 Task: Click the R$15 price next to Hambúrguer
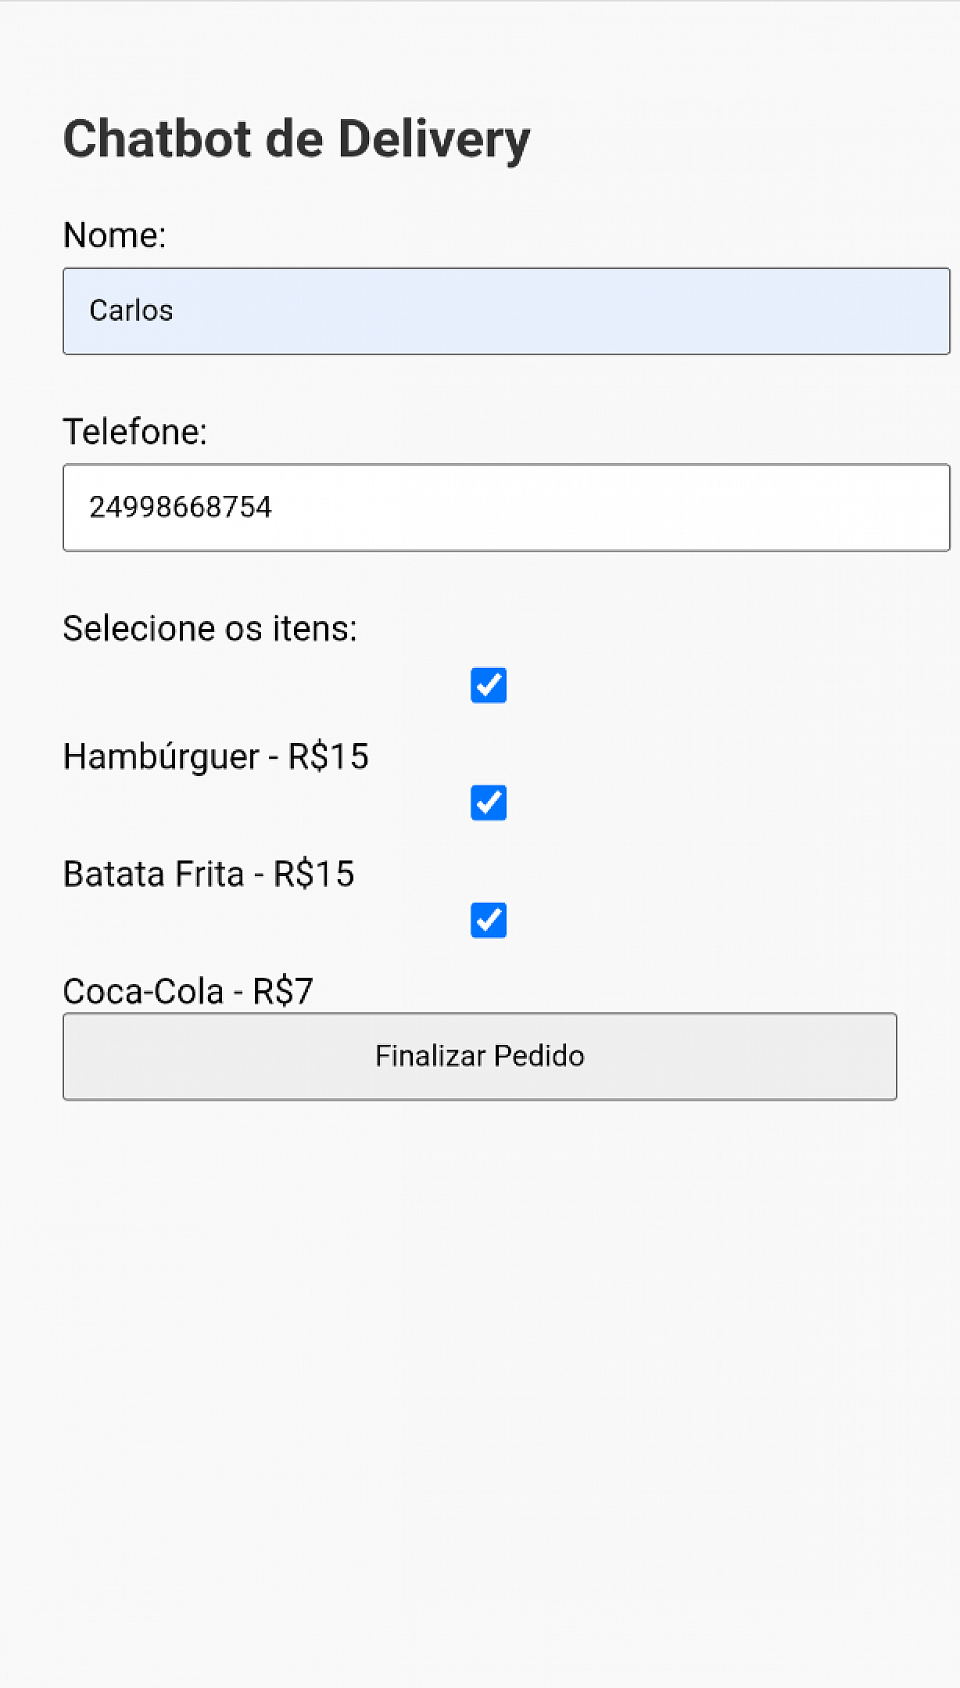coord(329,757)
